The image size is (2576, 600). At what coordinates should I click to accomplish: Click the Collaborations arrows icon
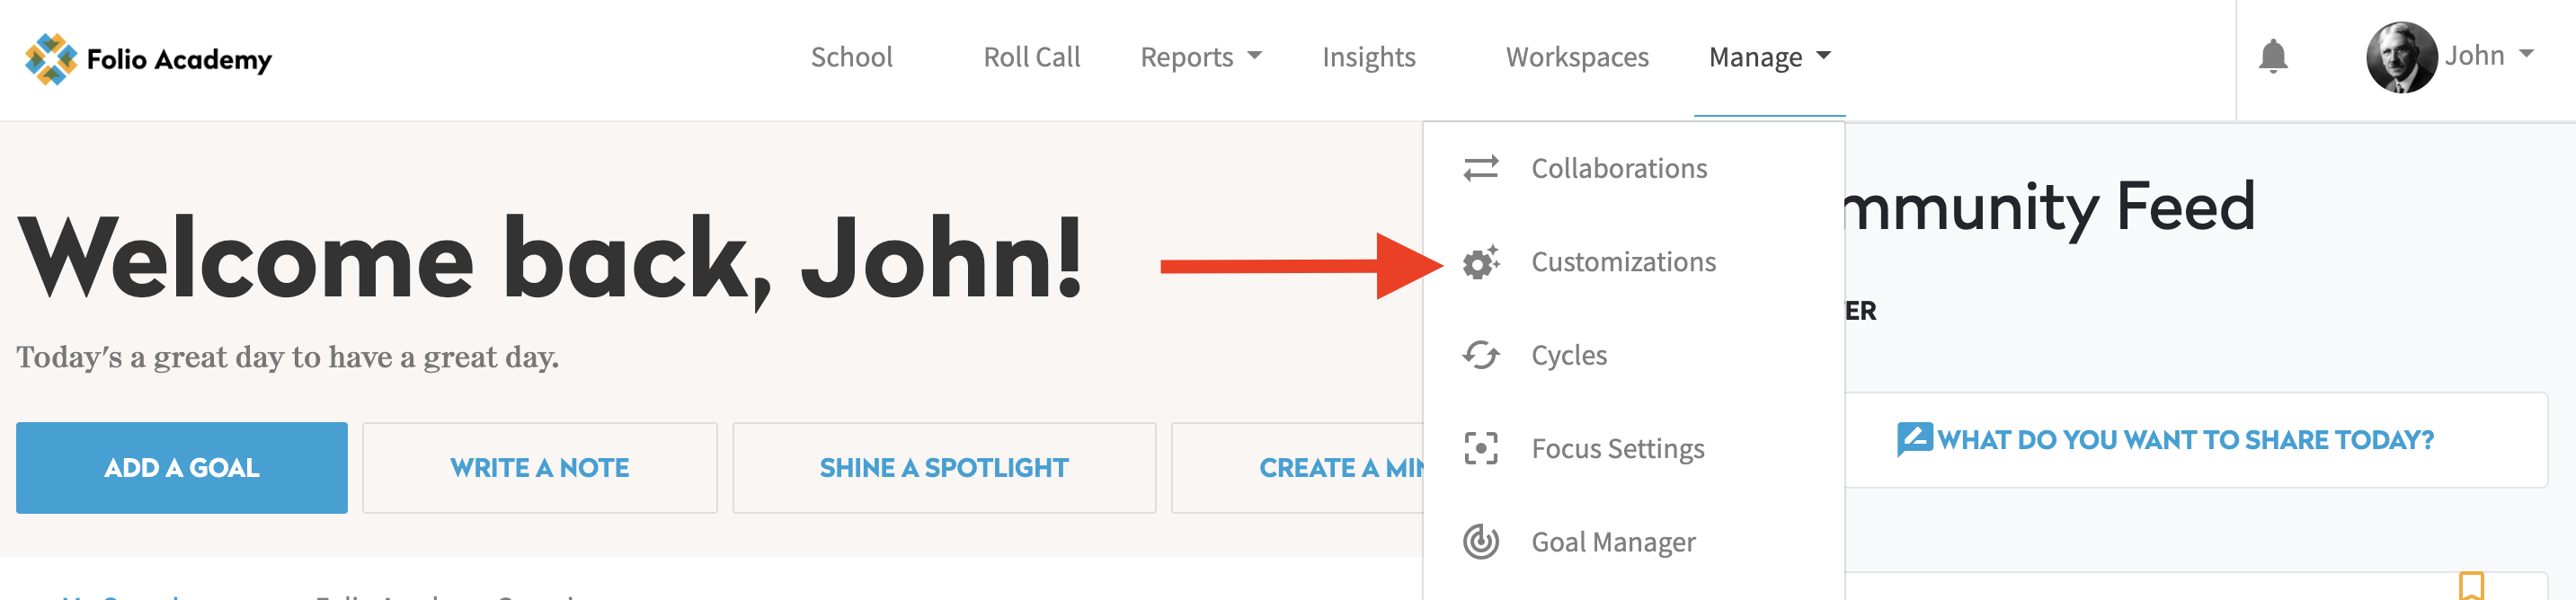1483,167
